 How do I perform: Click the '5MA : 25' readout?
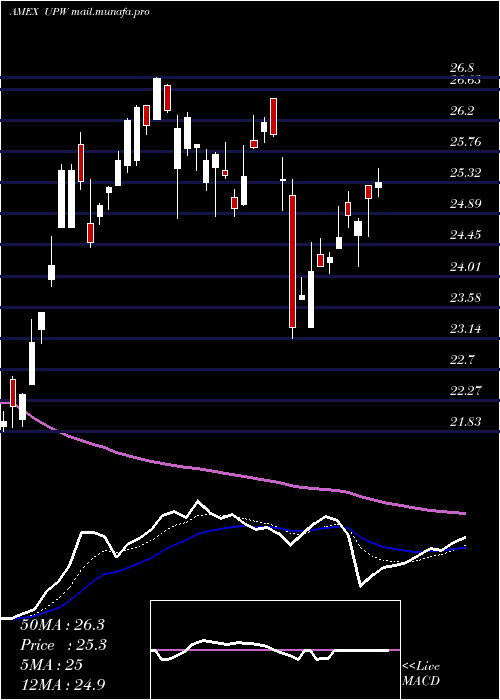point(51,664)
